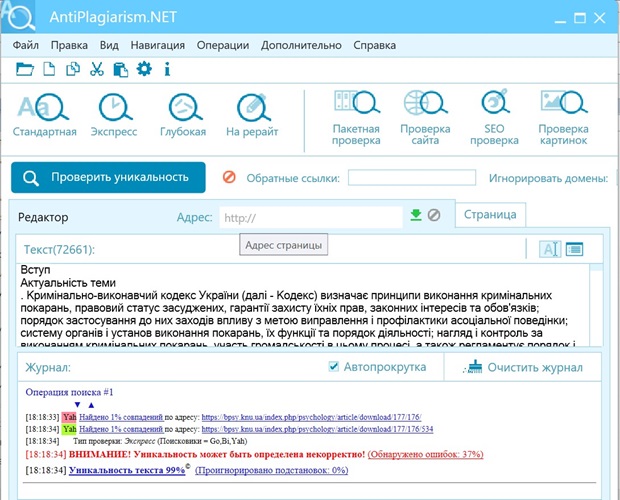The height and width of the screenshot is (500, 620).
Task: Click the Игнорировать домены: label
Action: 548,178
